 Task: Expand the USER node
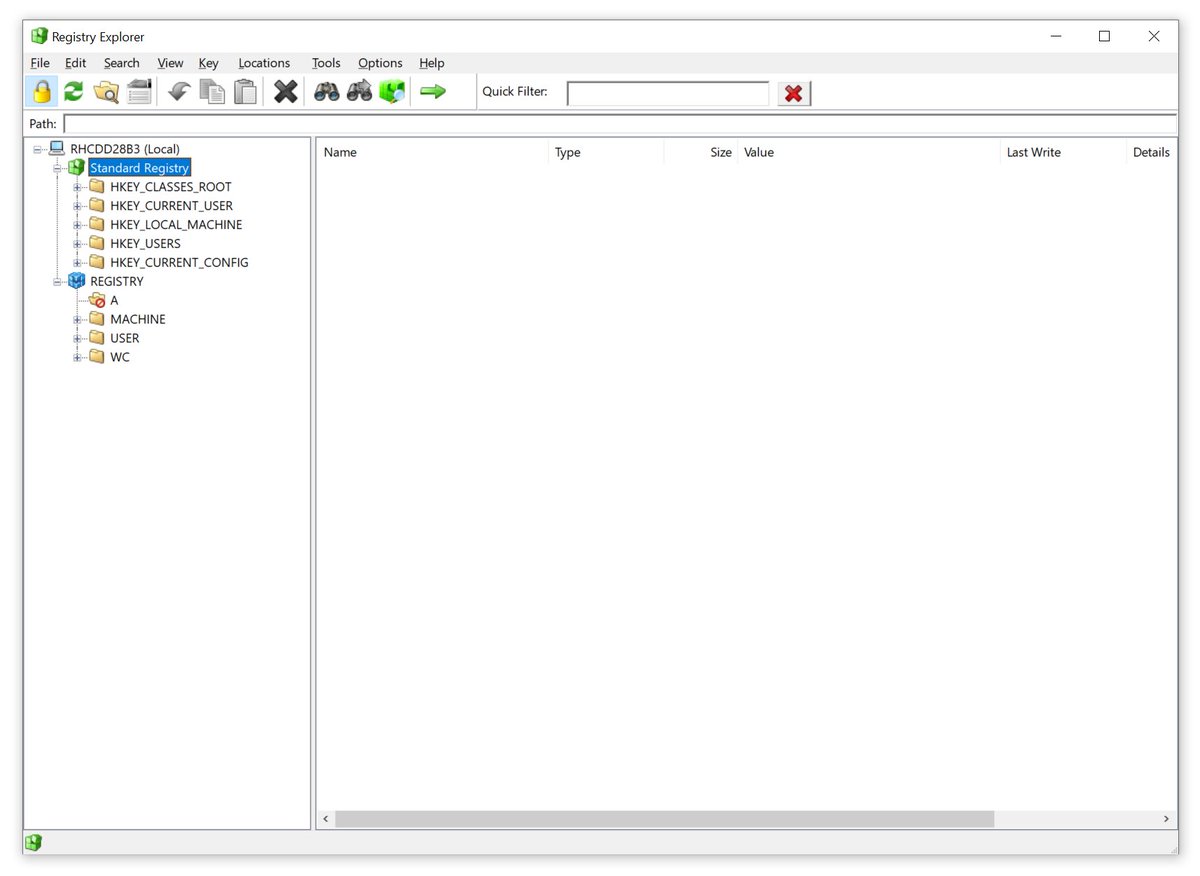[78, 339]
